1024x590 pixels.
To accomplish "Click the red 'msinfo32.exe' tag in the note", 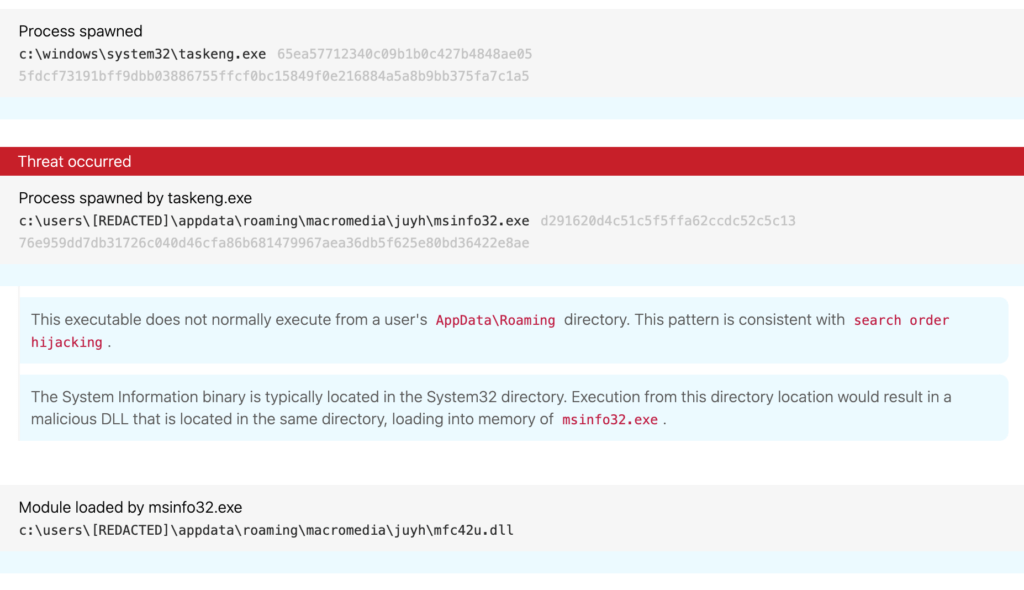I will pos(610,420).
